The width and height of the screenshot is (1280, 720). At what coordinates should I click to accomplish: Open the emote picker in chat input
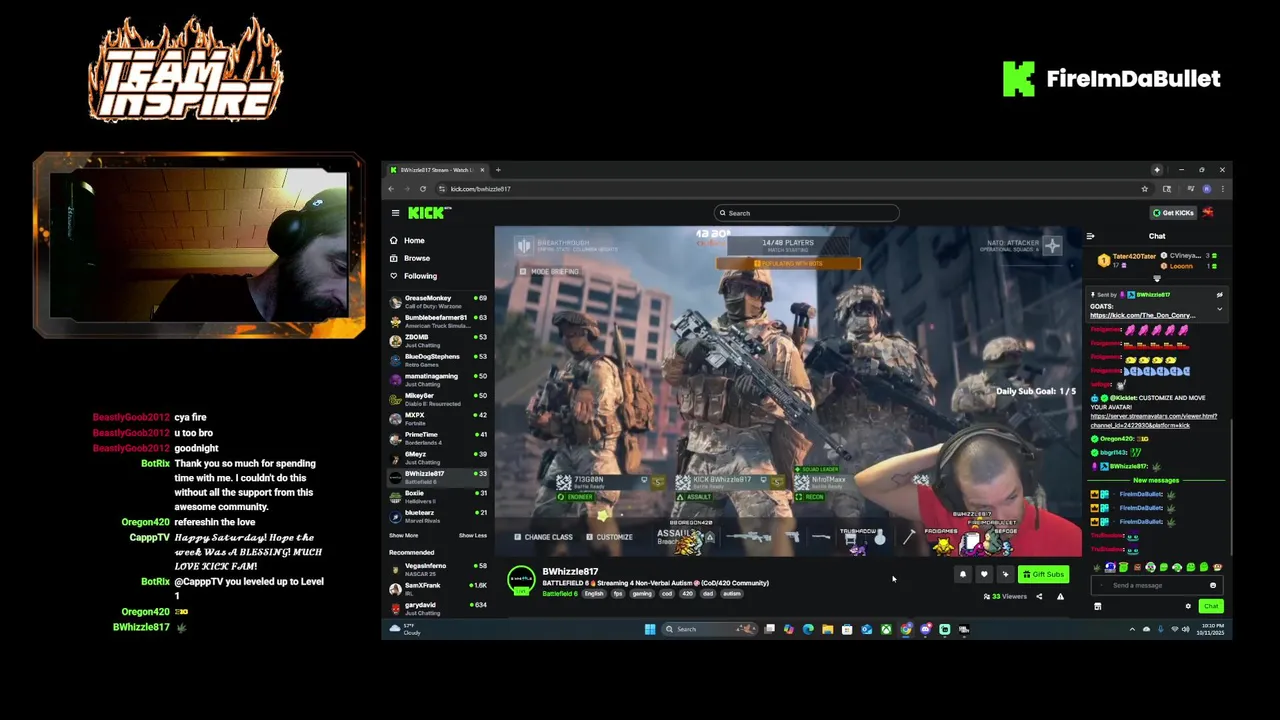(1213, 586)
